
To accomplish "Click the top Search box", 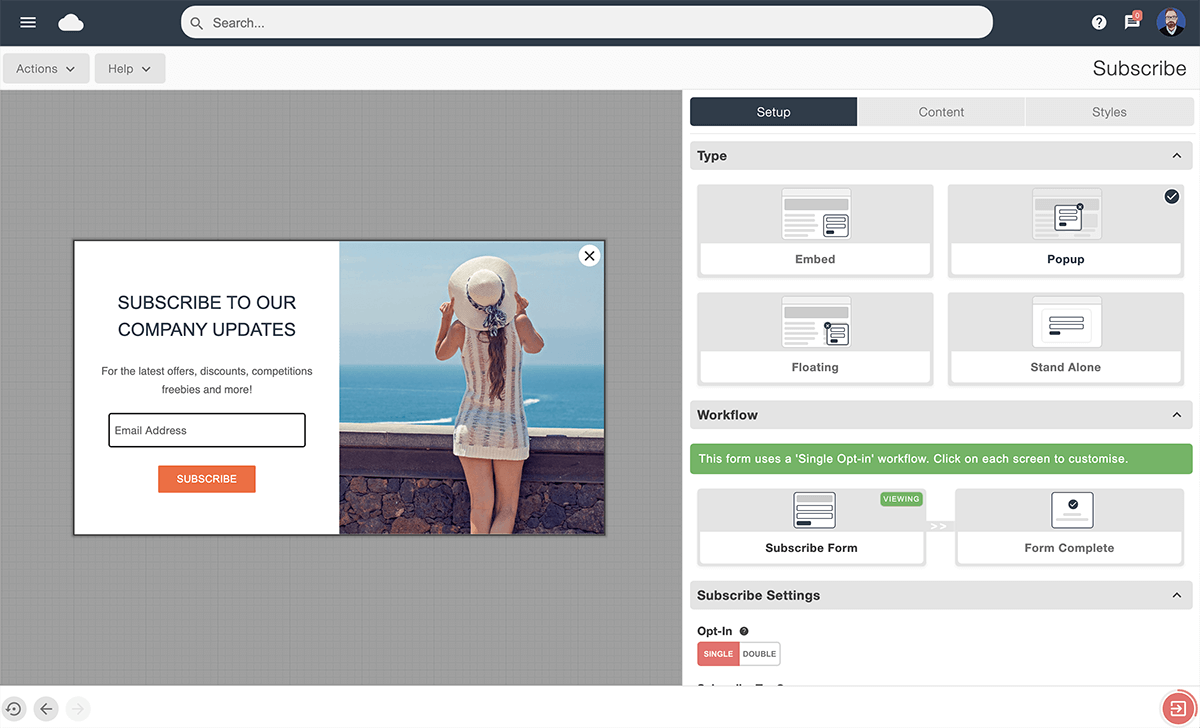I will click(x=587, y=23).
